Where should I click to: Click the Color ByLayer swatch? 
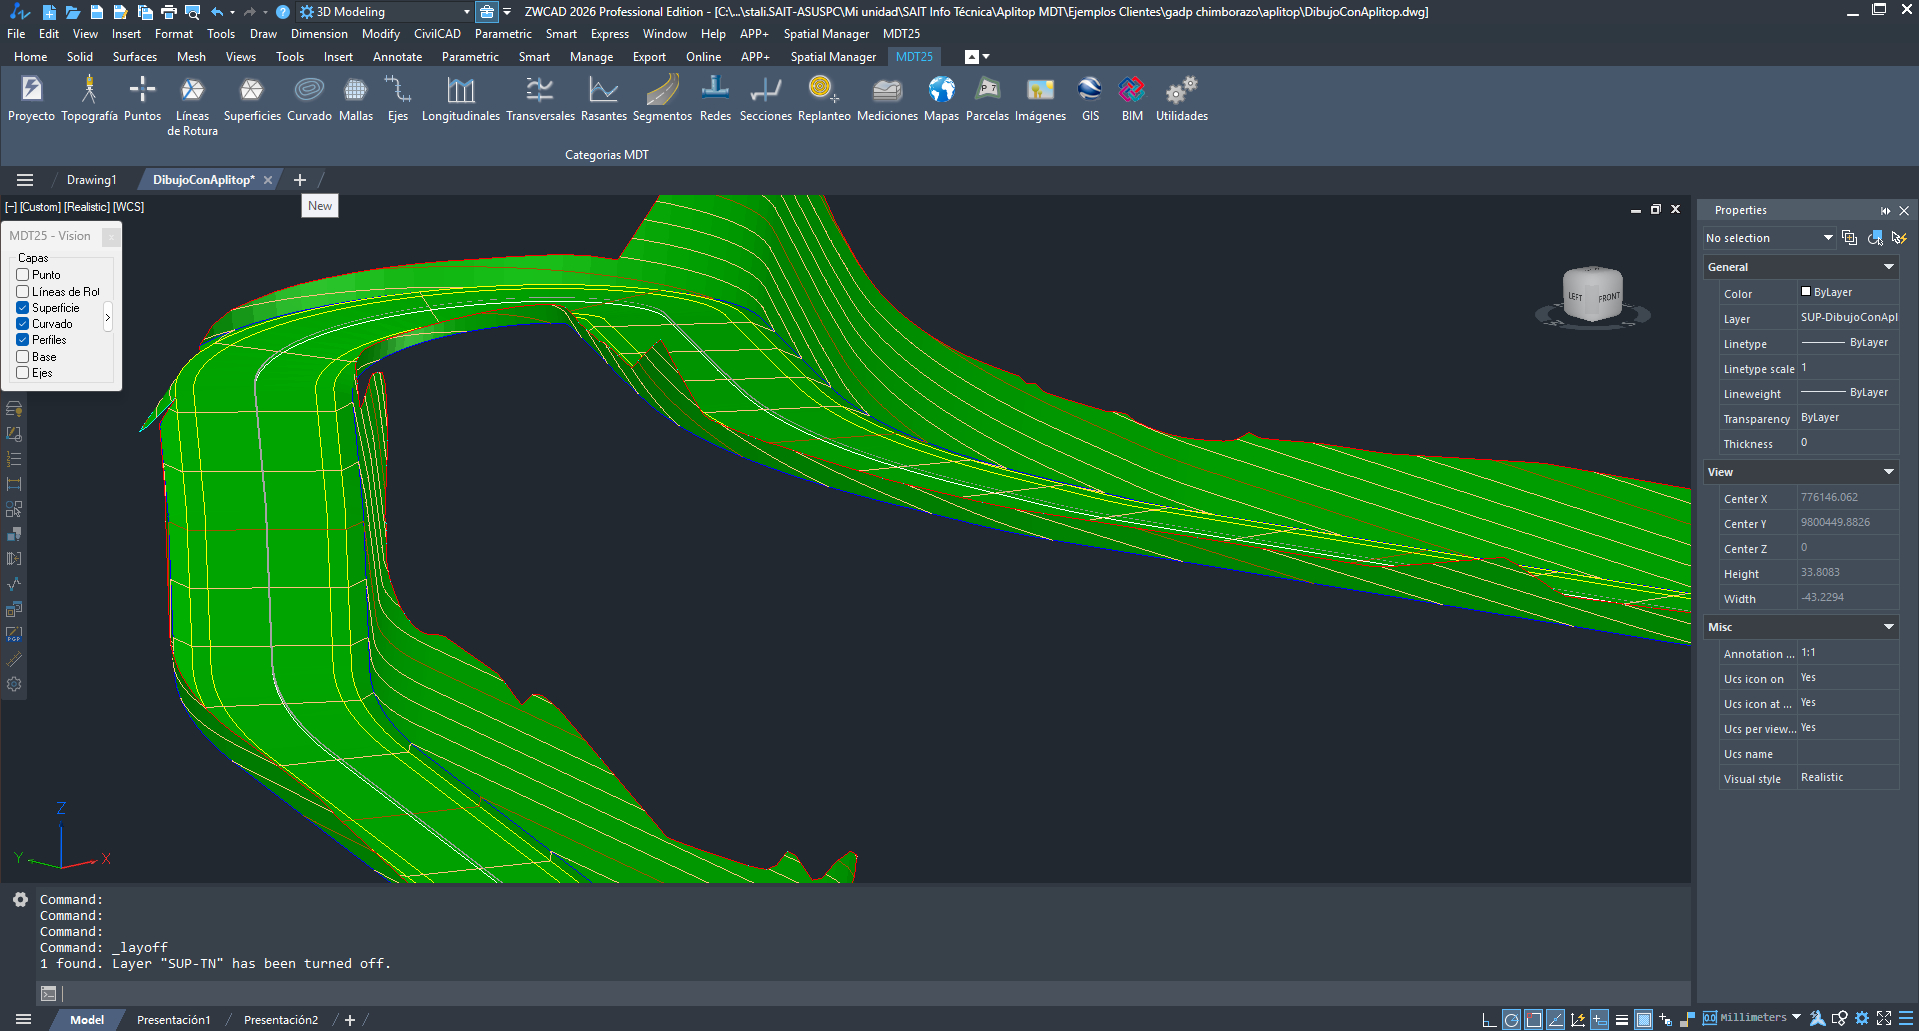coord(1806,292)
